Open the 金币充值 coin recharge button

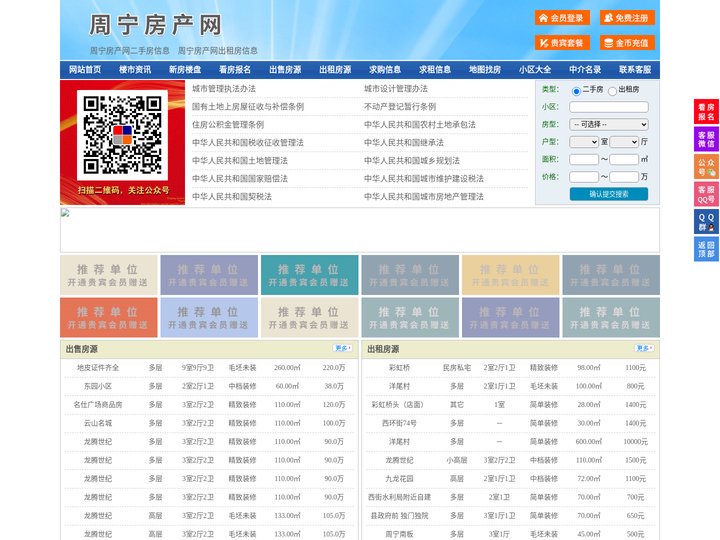[627, 43]
